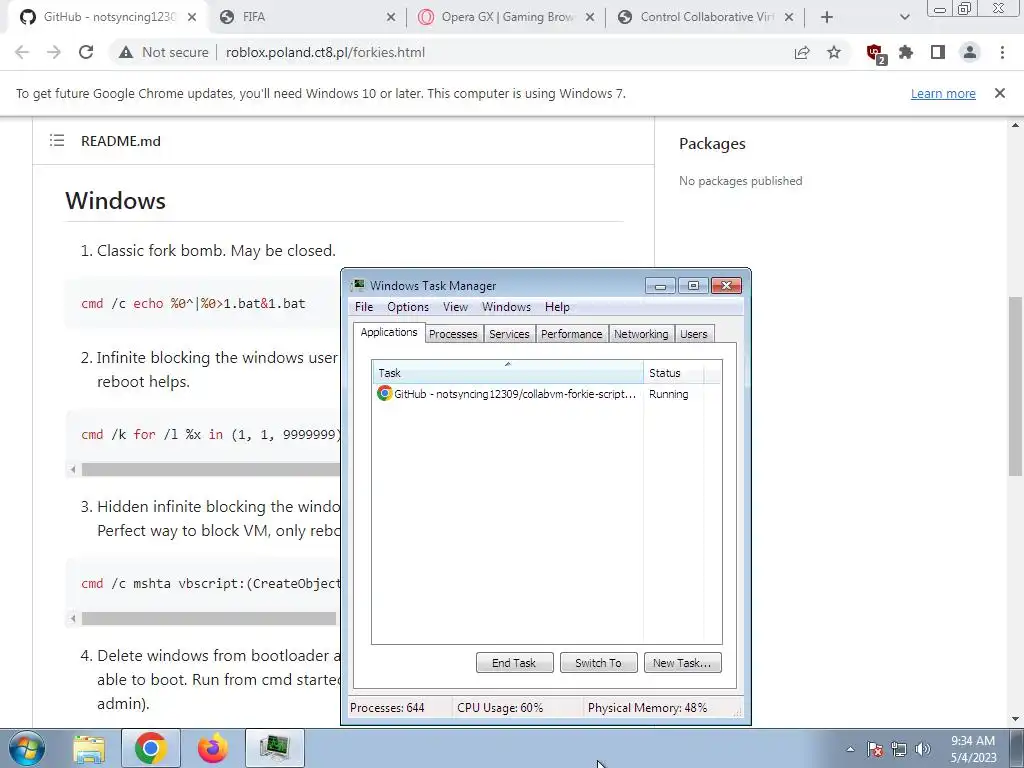Show hidden tray icons arrow

point(850,749)
